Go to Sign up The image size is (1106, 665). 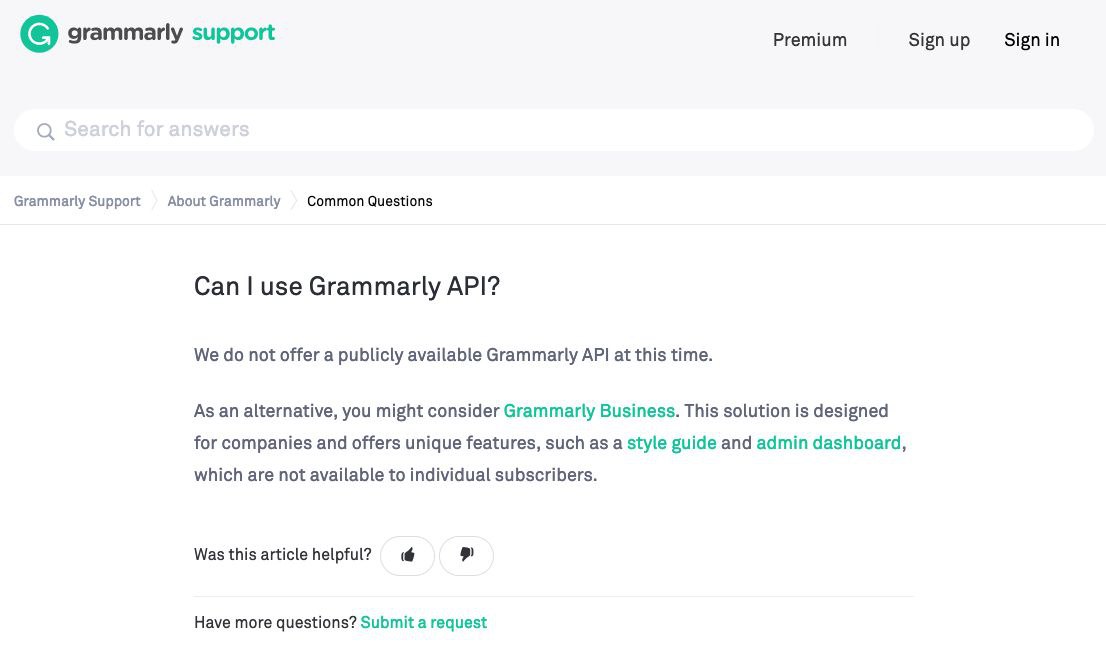click(938, 40)
